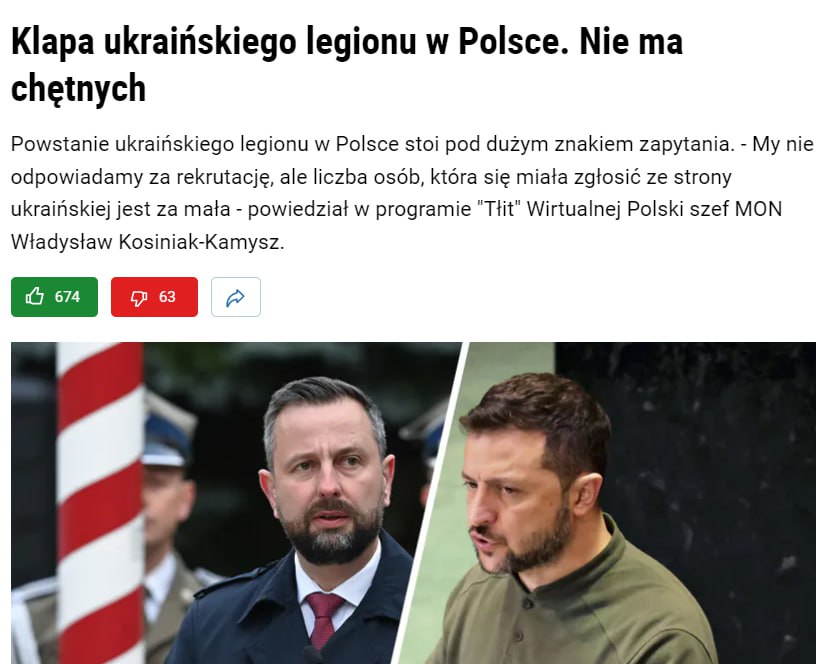Click the 674 likes count
Image resolution: width=829 pixels, height=664 pixels.
[67, 297]
